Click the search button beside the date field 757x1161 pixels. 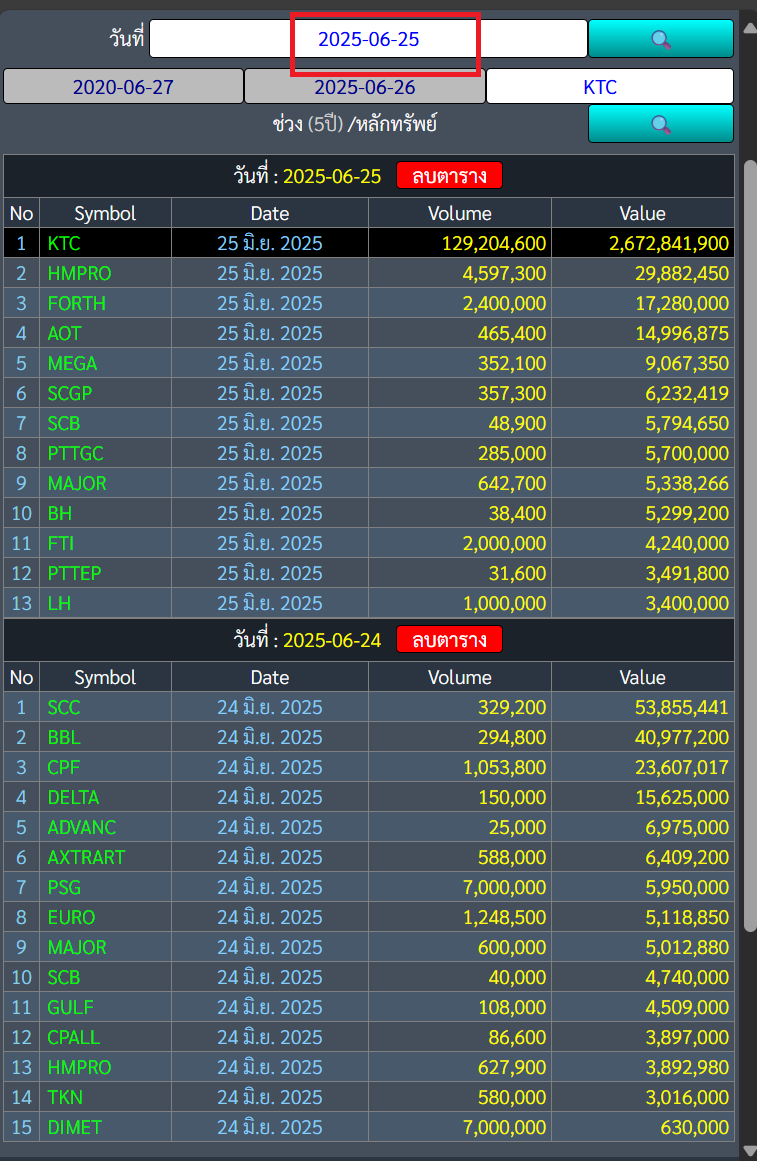click(661, 39)
